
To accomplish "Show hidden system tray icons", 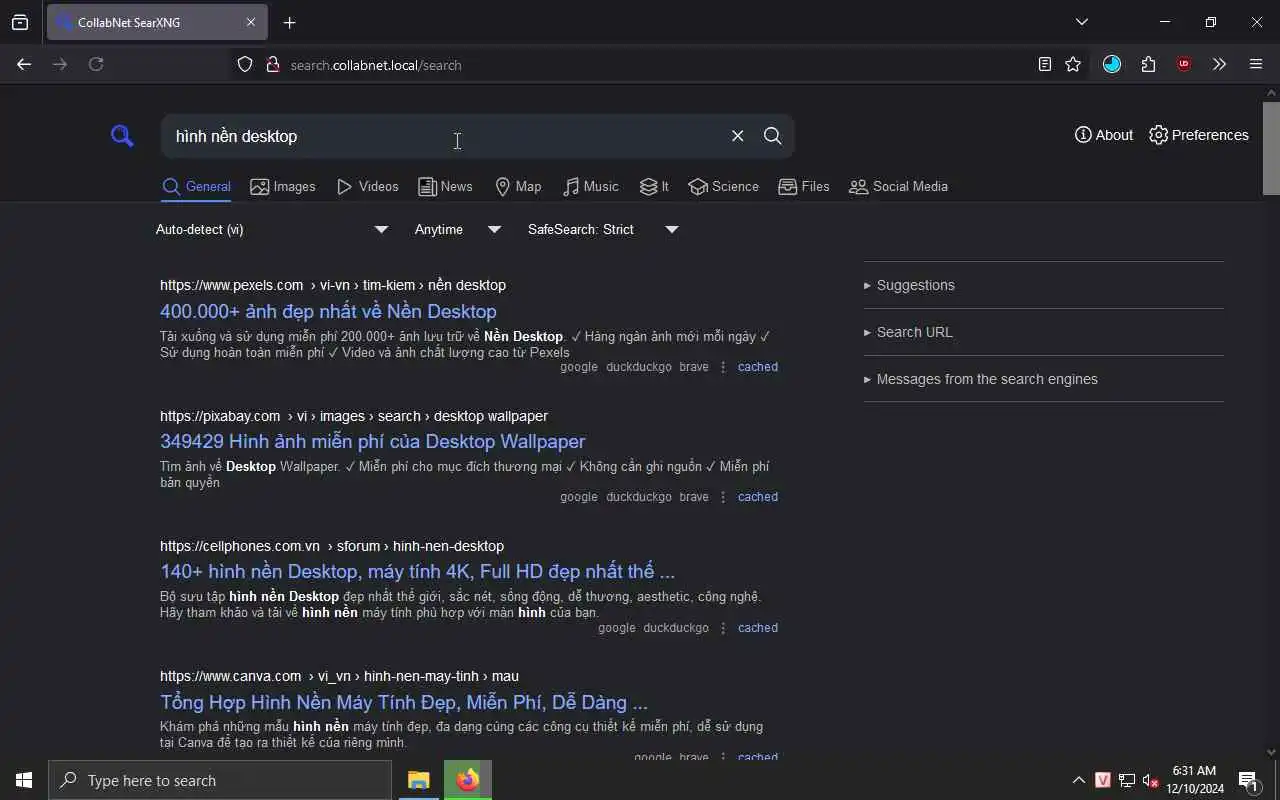I will point(1078,780).
